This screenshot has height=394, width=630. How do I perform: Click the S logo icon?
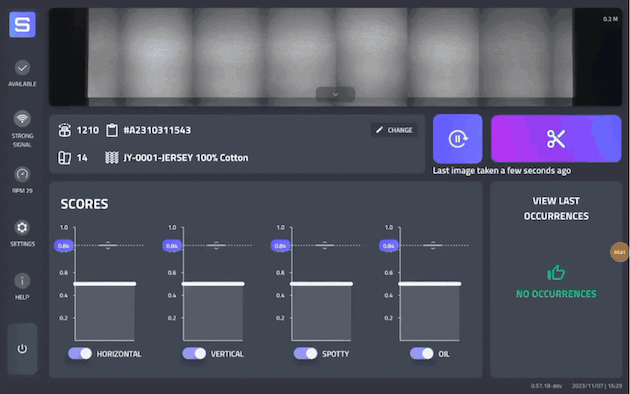click(x=22, y=25)
